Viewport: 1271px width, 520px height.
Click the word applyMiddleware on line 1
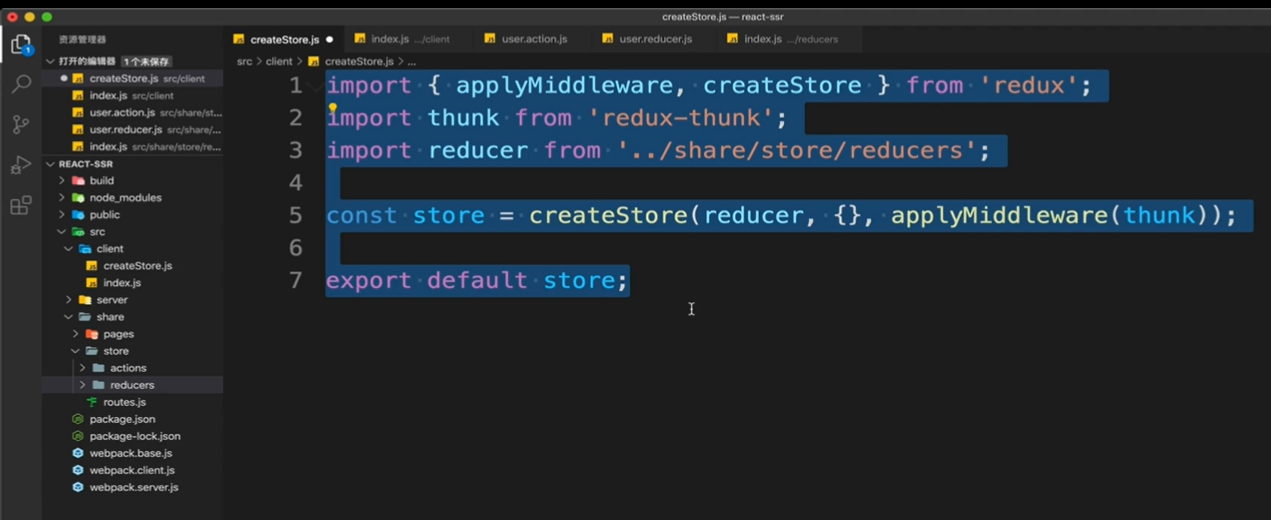click(x=565, y=85)
